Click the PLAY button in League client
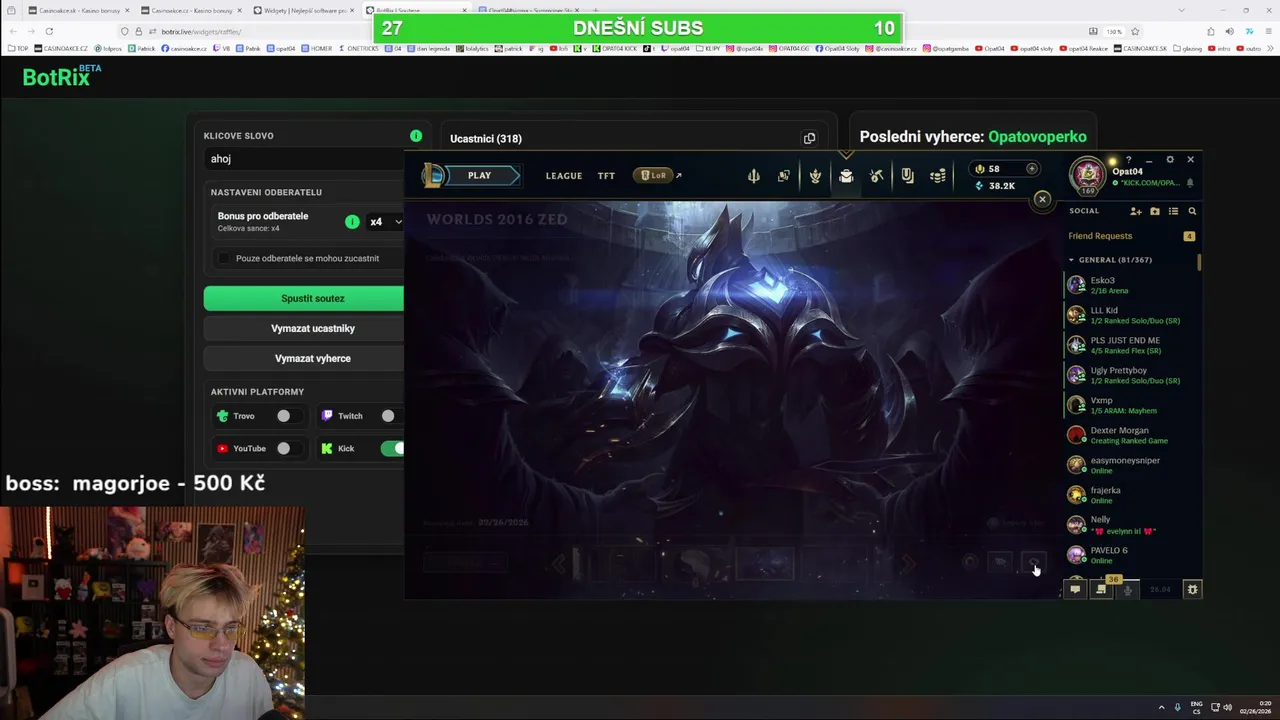This screenshot has height=720, width=1280. [x=479, y=176]
